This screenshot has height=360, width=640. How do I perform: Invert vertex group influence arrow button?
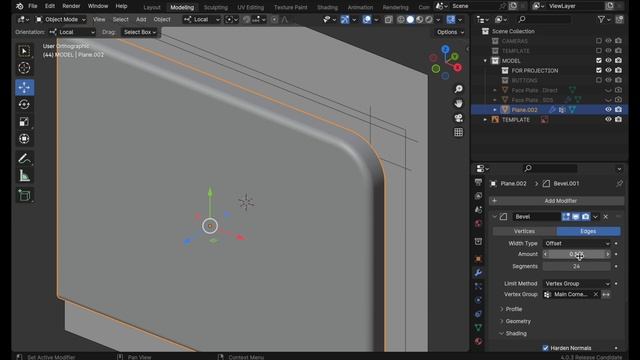point(606,294)
